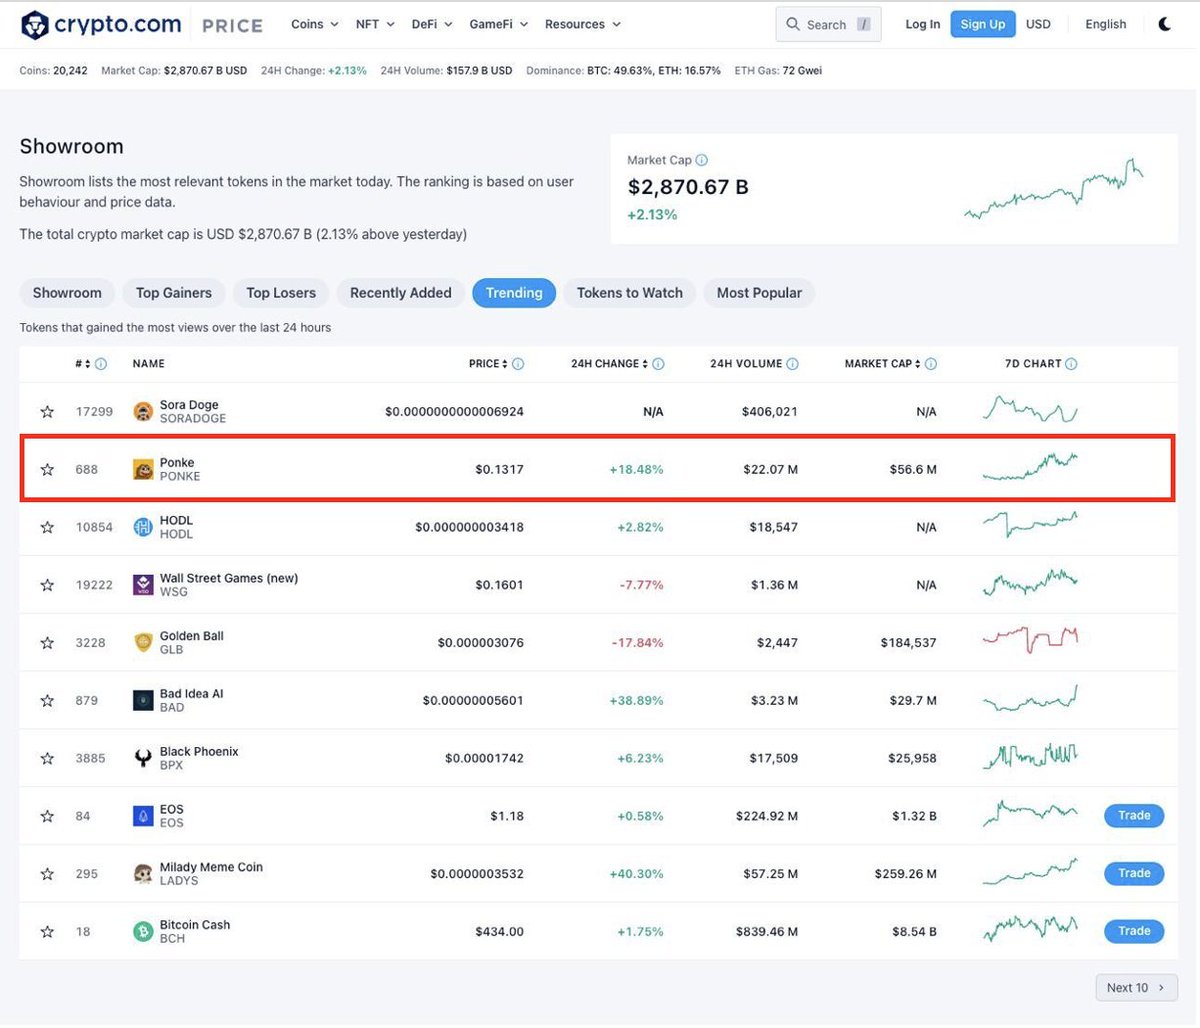Trade Milady Meme Coin button
Image resolution: width=1200 pixels, height=1028 pixels.
pos(1134,874)
